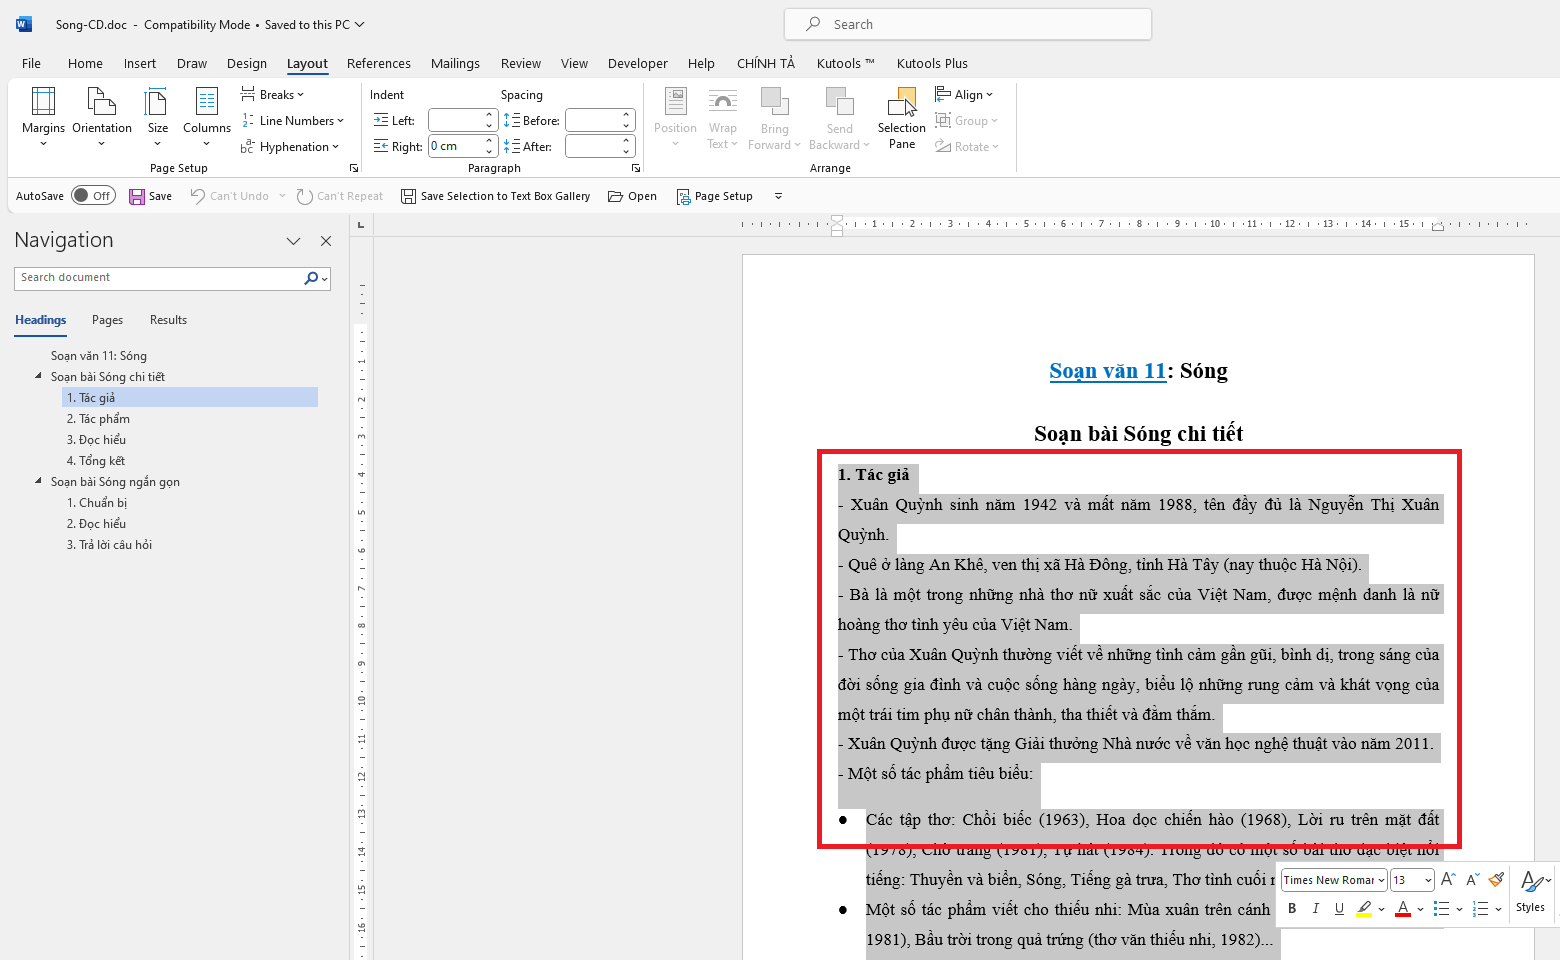Open Page Setup dialog launcher
The height and width of the screenshot is (960, 1560).
click(x=354, y=168)
